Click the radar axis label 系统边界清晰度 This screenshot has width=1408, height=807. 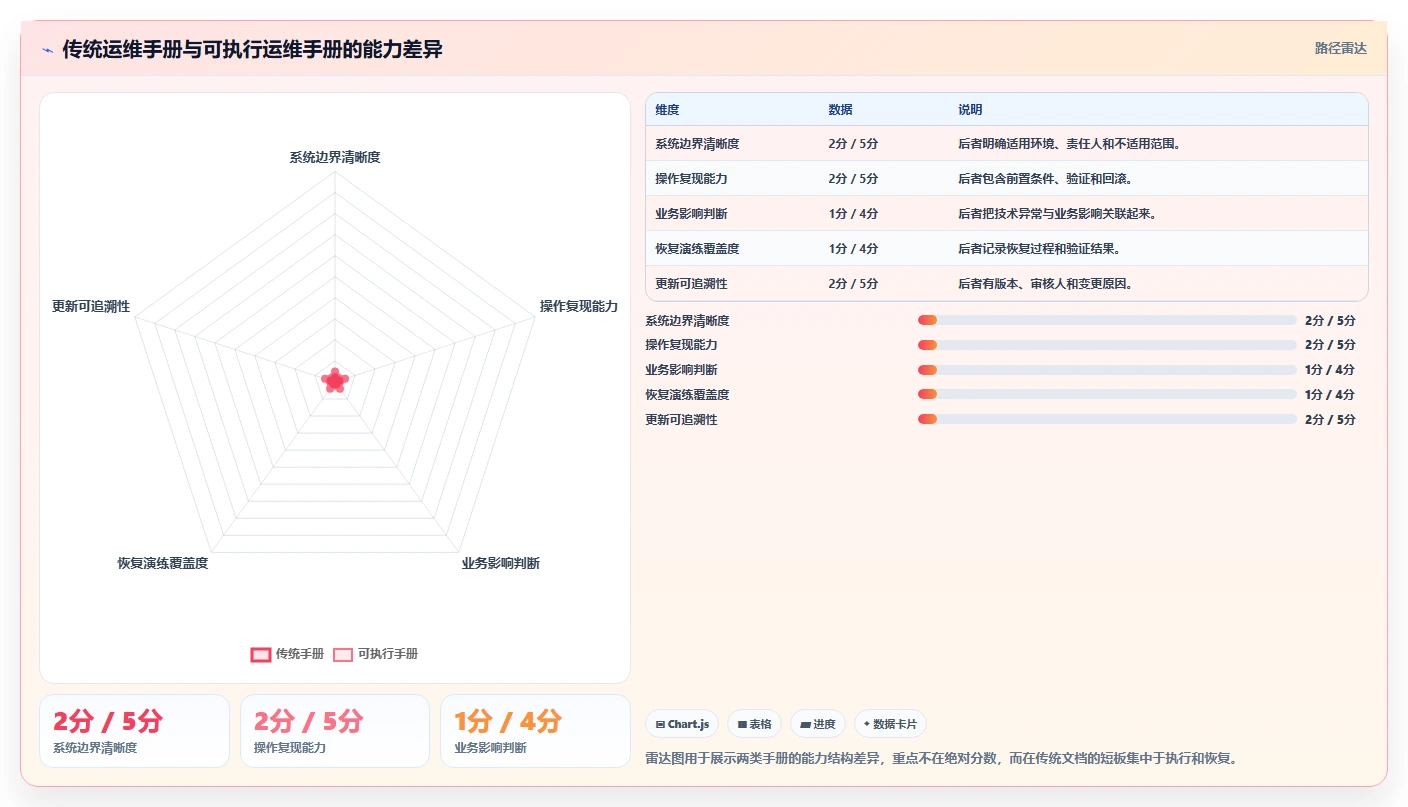click(335, 157)
